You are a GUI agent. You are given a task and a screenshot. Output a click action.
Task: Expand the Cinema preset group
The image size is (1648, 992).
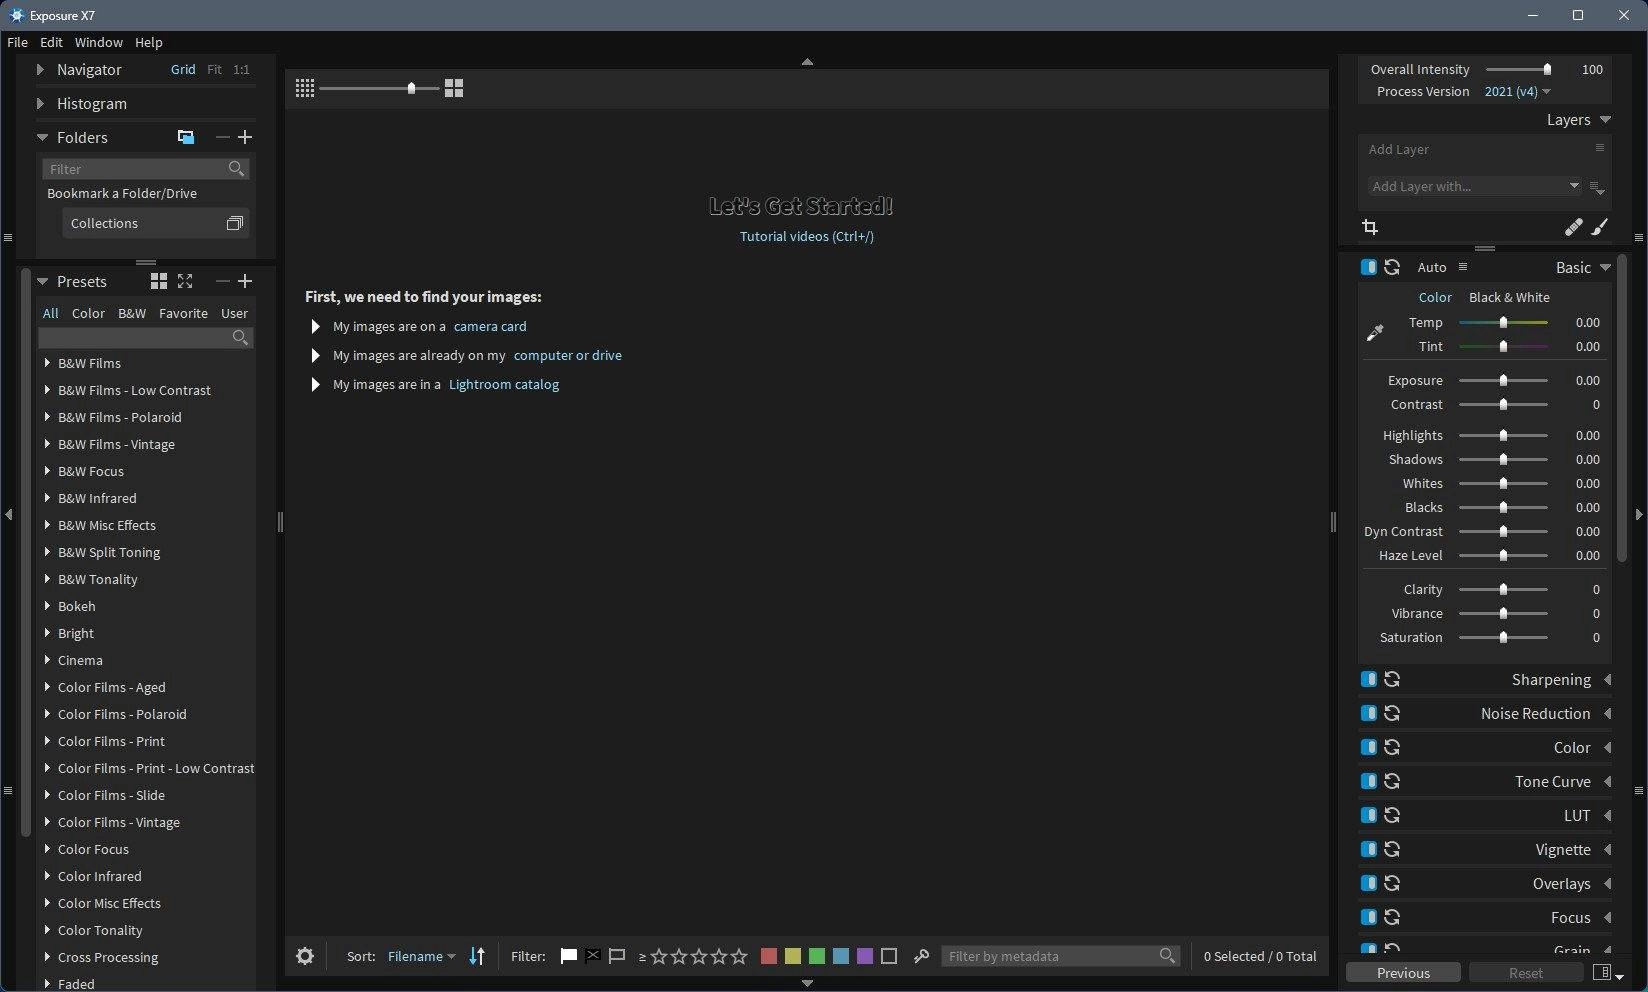point(47,660)
